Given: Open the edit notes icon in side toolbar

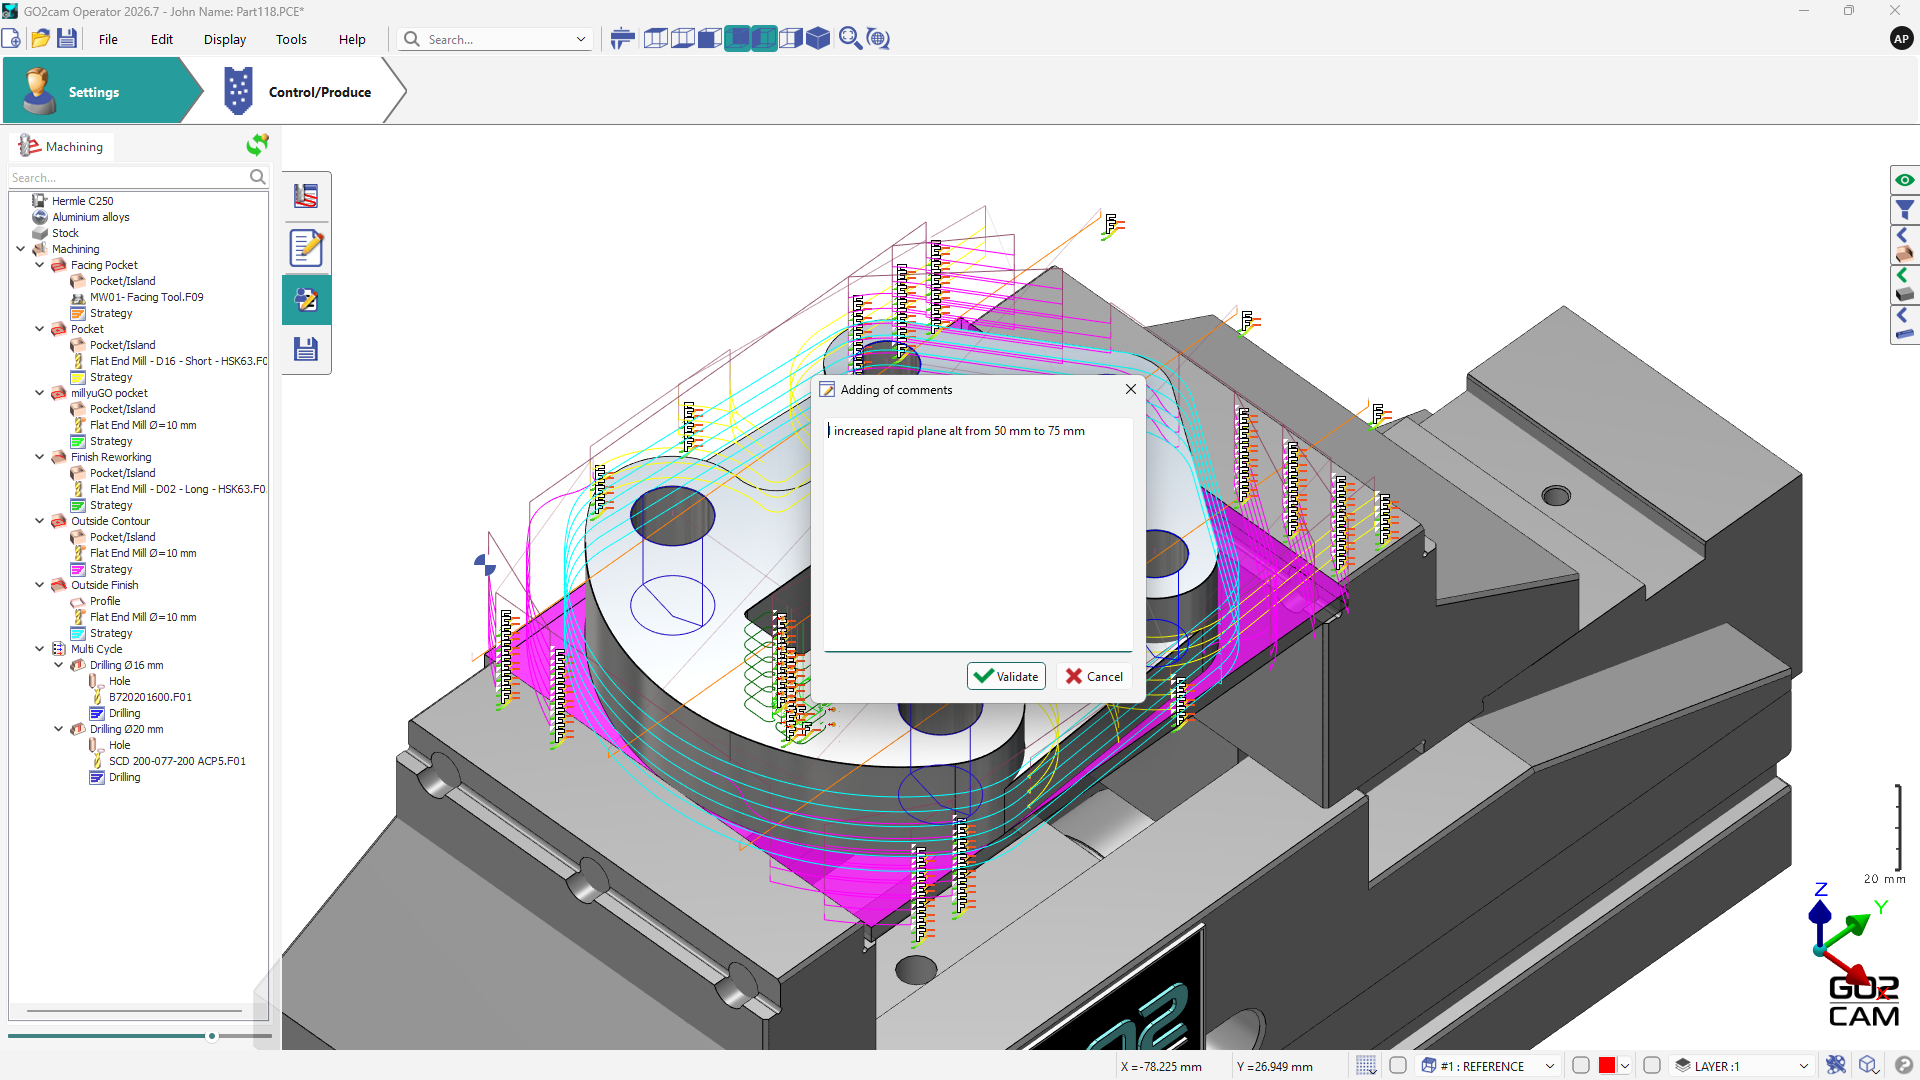Looking at the screenshot, I should point(306,248).
